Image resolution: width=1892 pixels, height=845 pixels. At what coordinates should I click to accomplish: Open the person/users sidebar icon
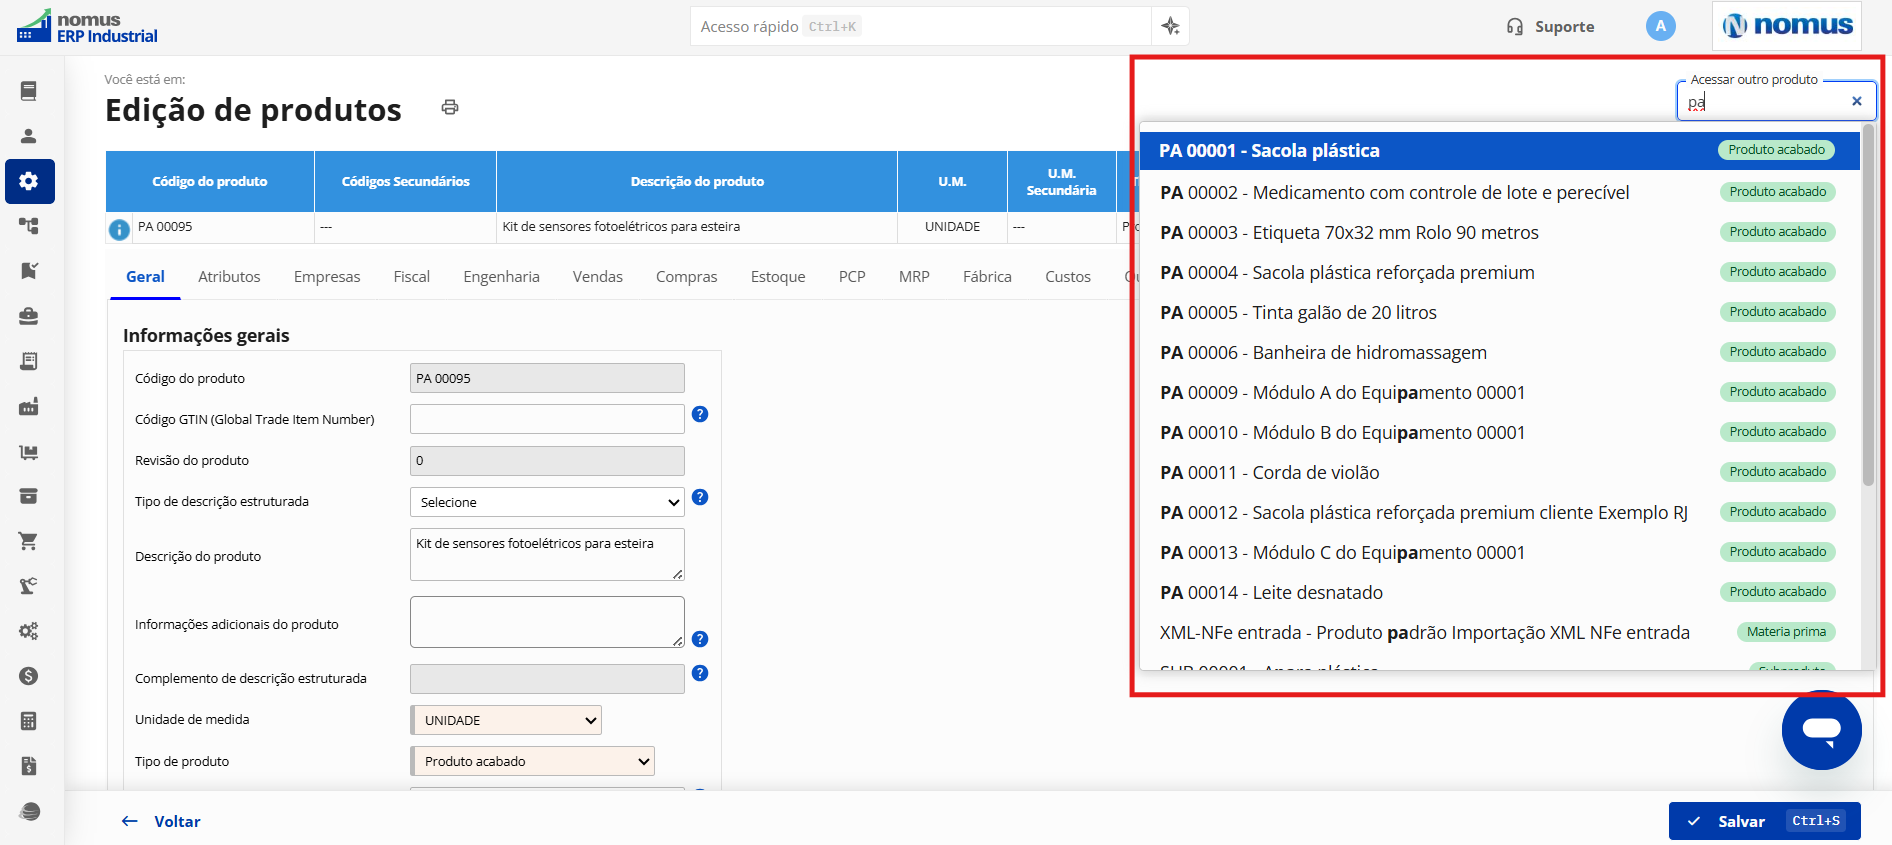(x=29, y=136)
